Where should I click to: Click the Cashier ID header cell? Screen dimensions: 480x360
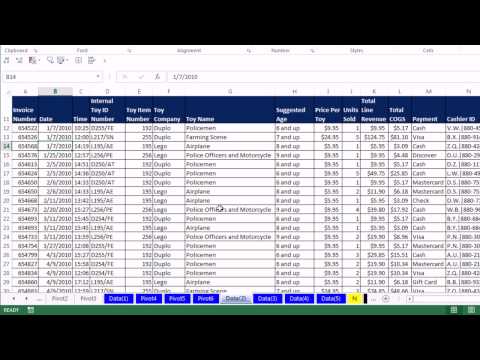coord(463,110)
